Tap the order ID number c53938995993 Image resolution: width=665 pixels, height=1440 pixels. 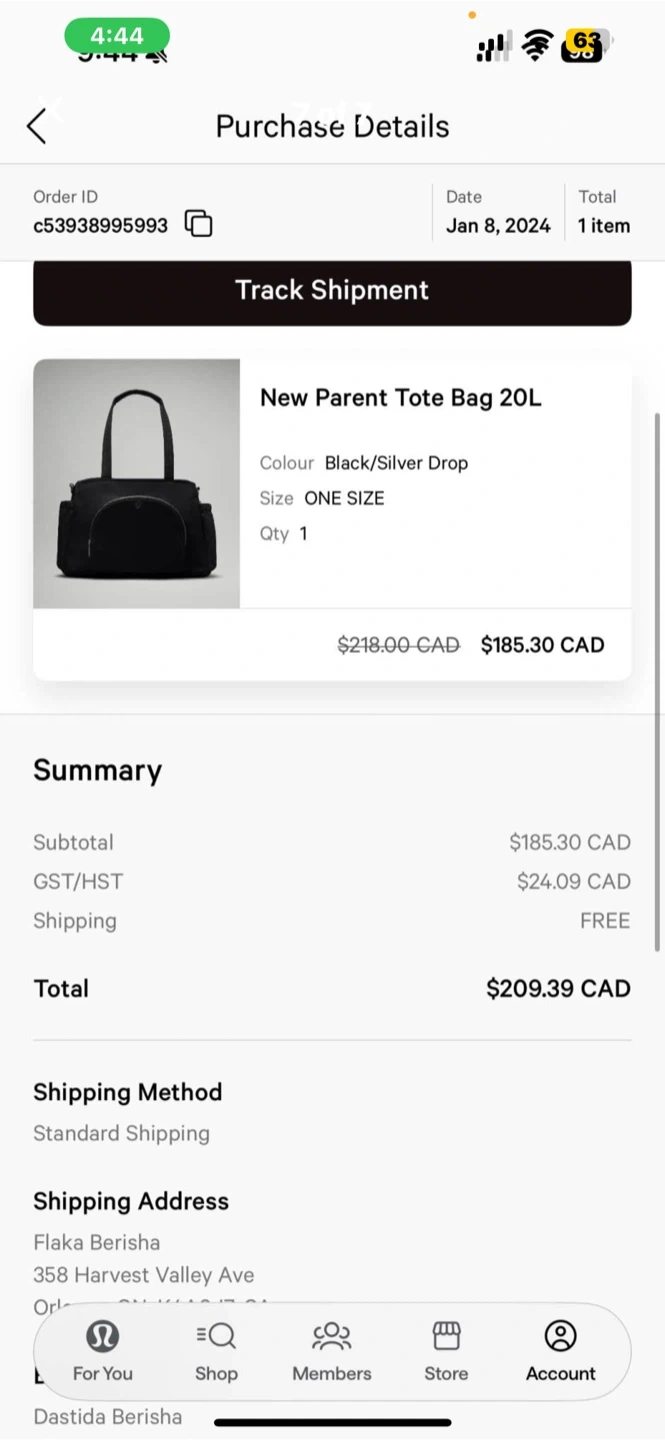(100, 226)
